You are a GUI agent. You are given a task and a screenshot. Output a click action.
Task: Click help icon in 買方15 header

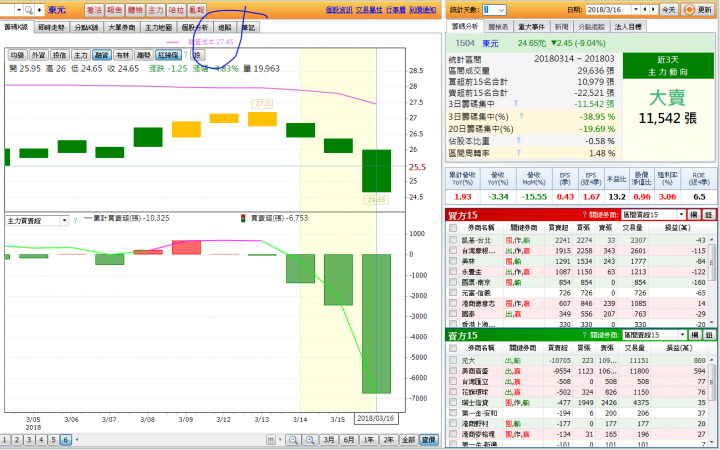point(585,214)
